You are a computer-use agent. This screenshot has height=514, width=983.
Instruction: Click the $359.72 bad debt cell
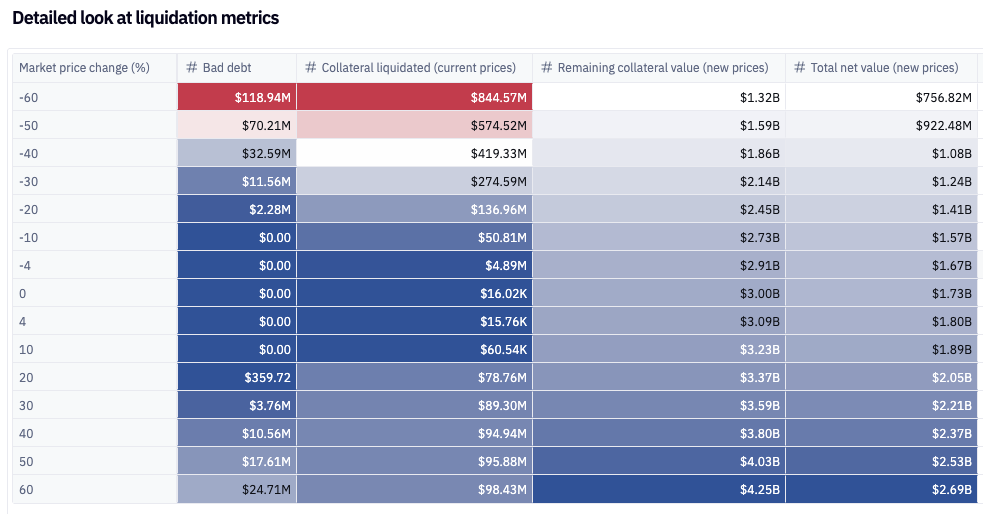point(237,377)
